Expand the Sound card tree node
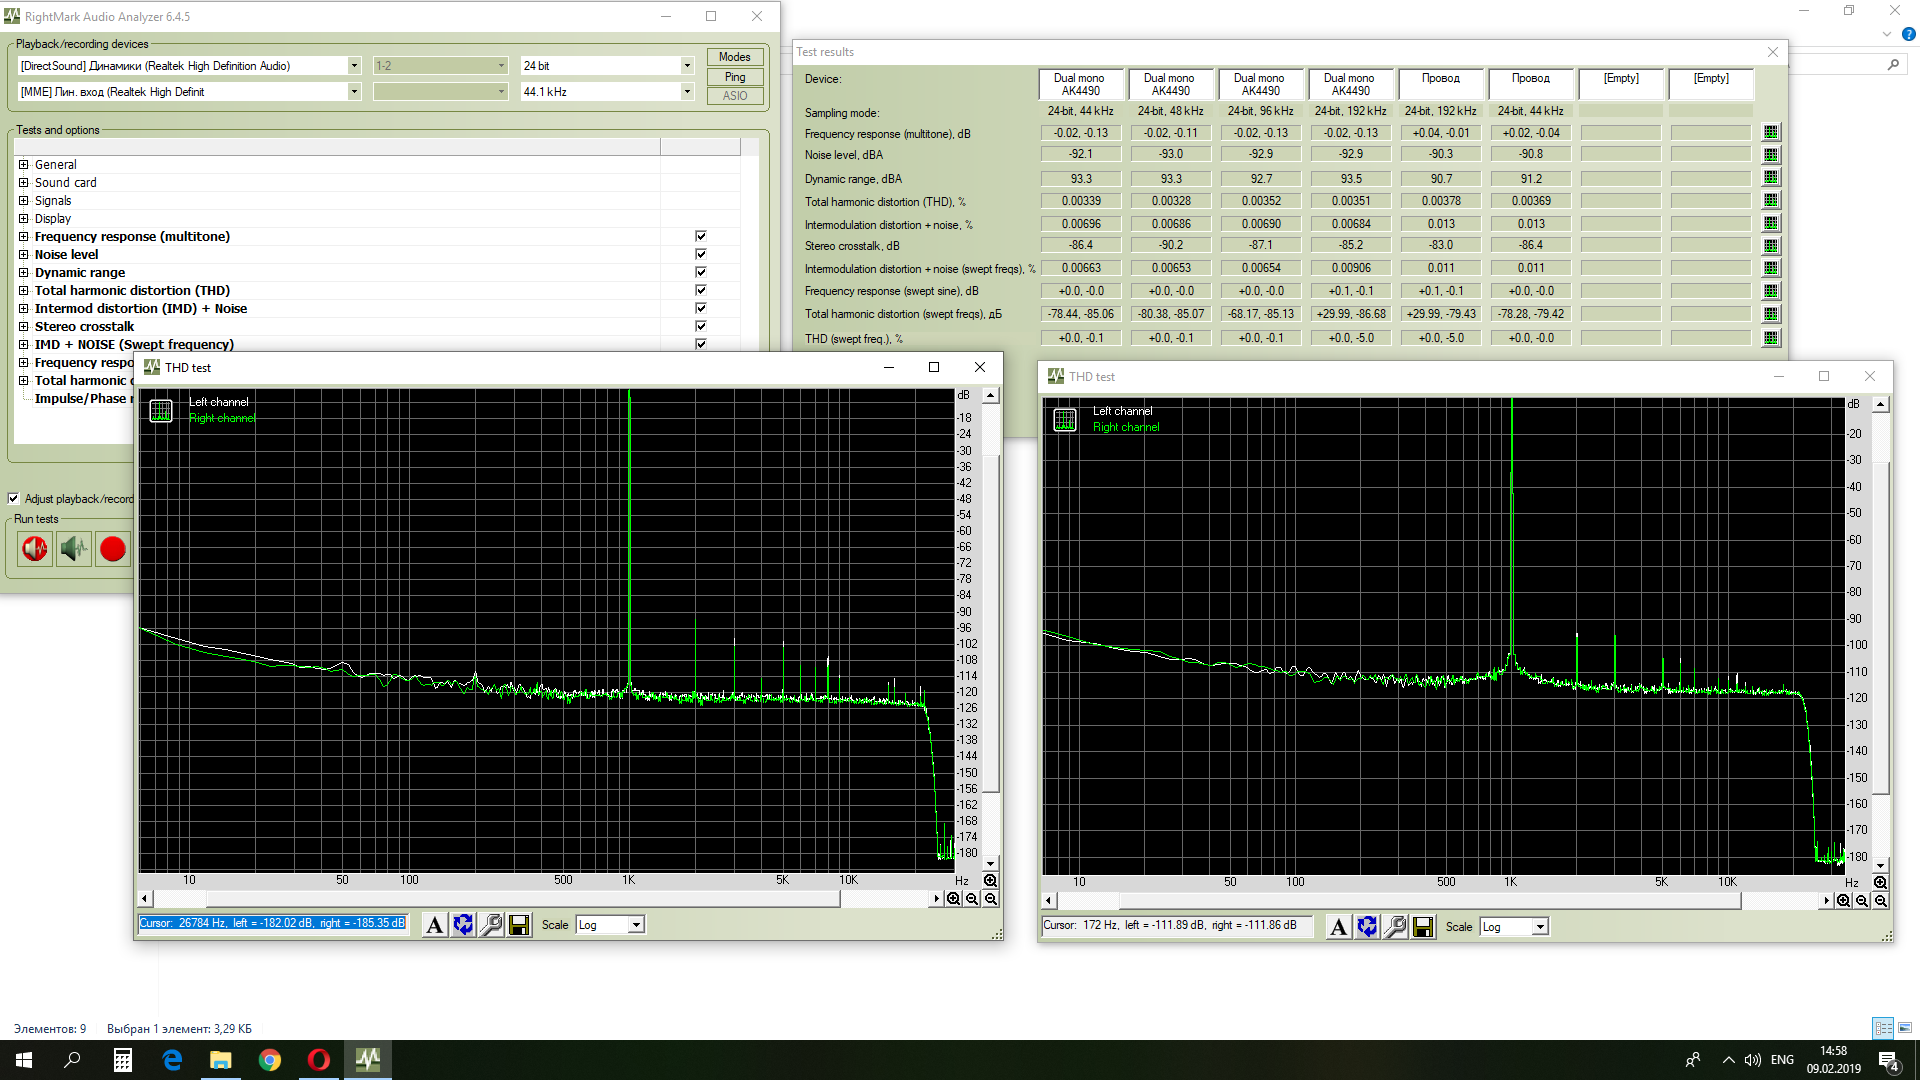 click(x=24, y=183)
